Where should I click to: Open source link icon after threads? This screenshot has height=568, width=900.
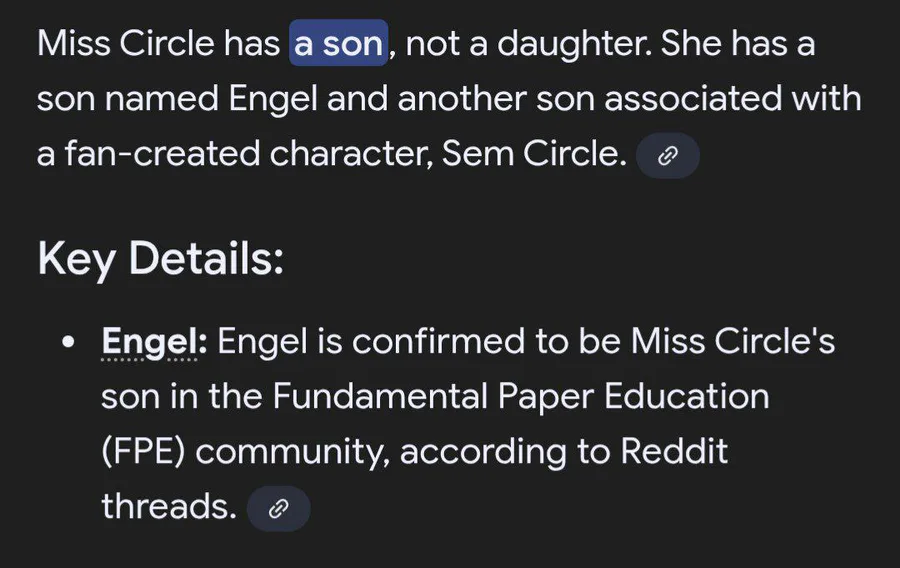pos(278,508)
